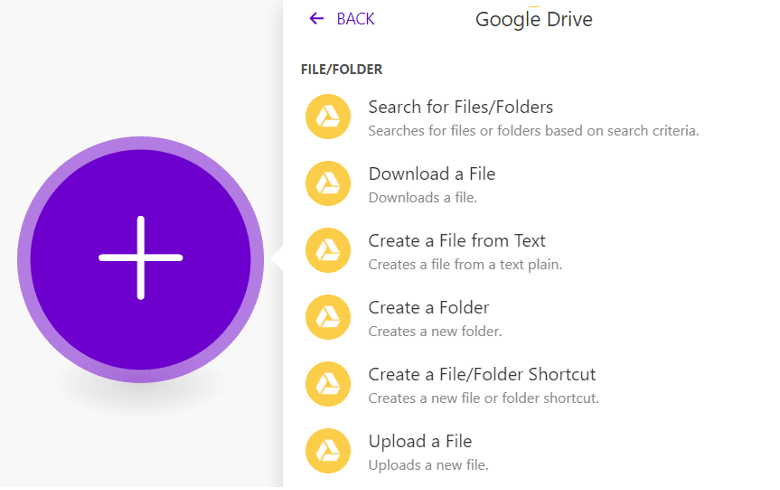Select the Search for Files/Folders module
This screenshot has height=490, width=780.
pos(460,107)
